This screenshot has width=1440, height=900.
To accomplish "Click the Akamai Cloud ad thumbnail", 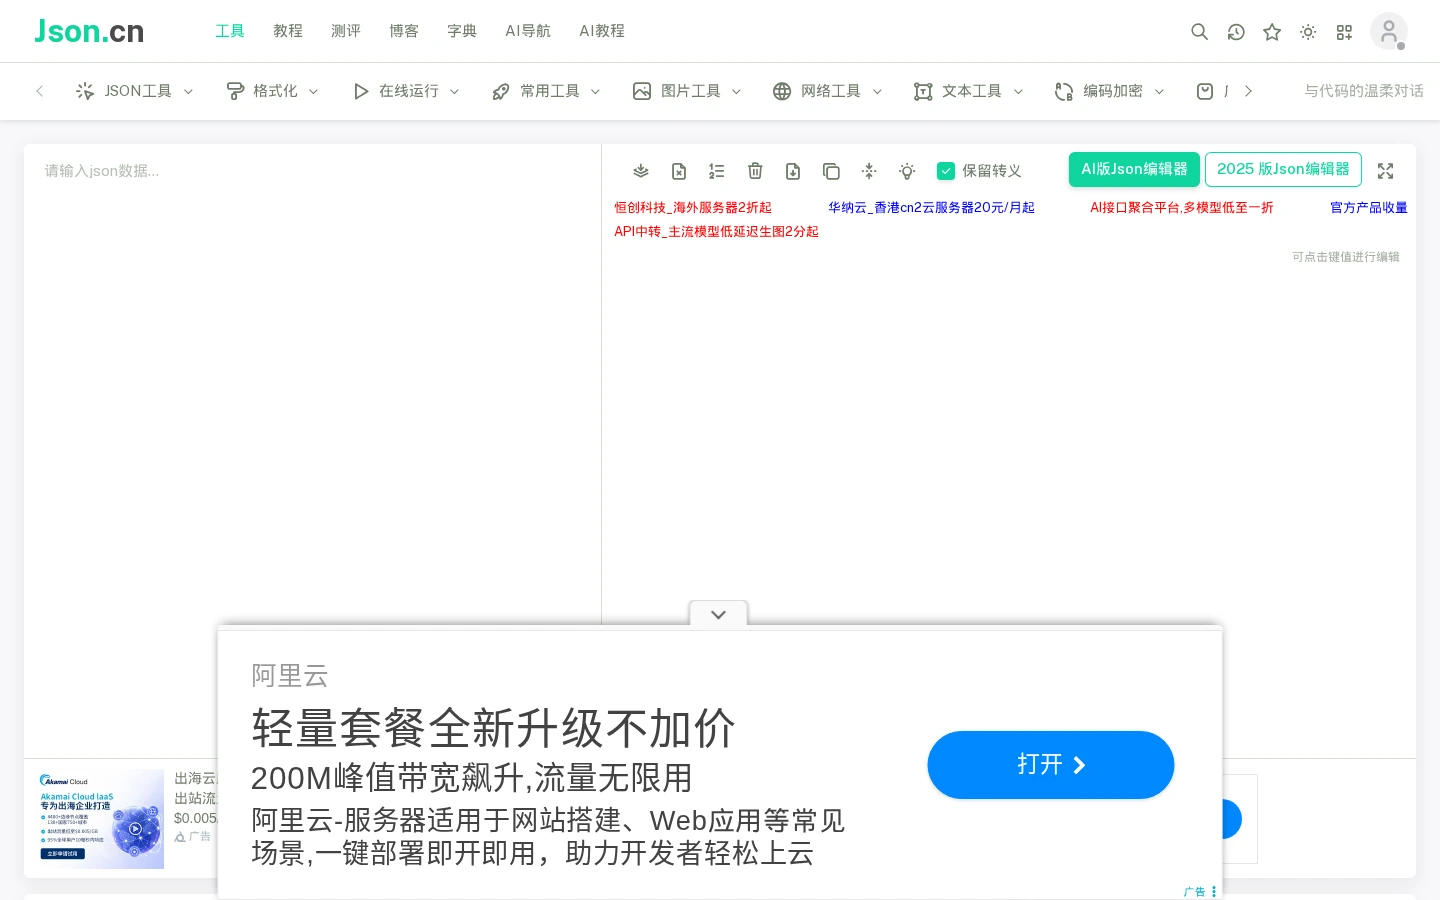I will [101, 819].
